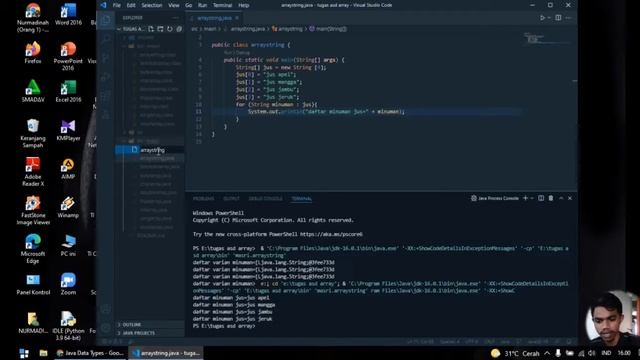Open volume control in system tray

591,353
